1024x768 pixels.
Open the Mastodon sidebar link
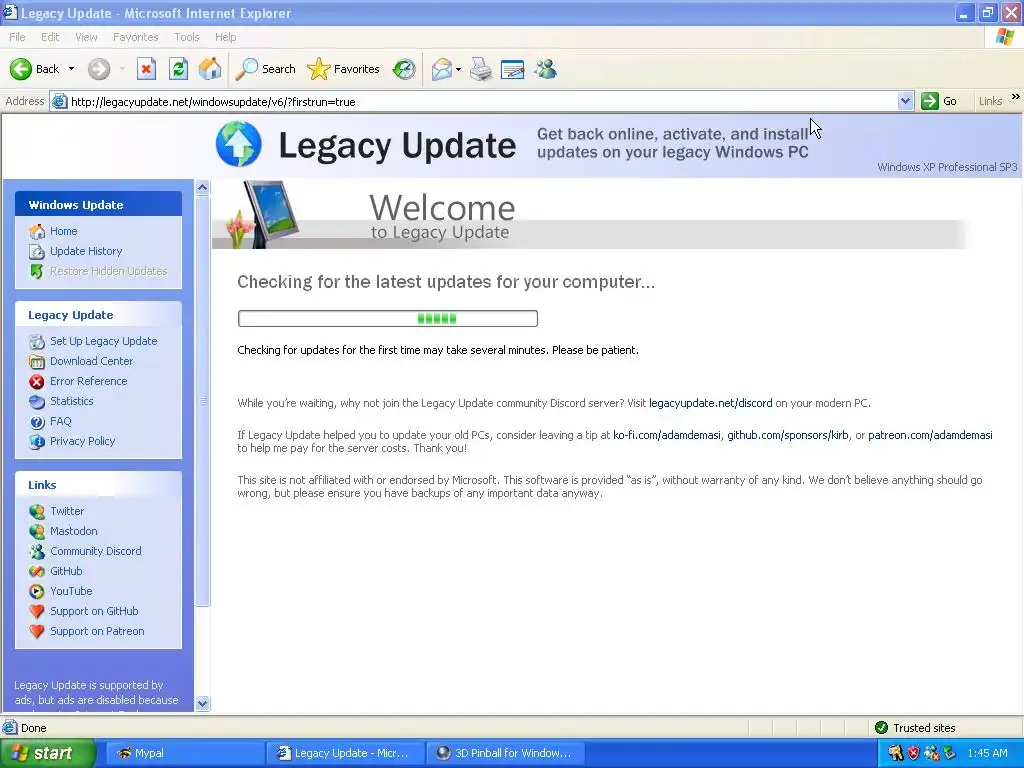74,532
